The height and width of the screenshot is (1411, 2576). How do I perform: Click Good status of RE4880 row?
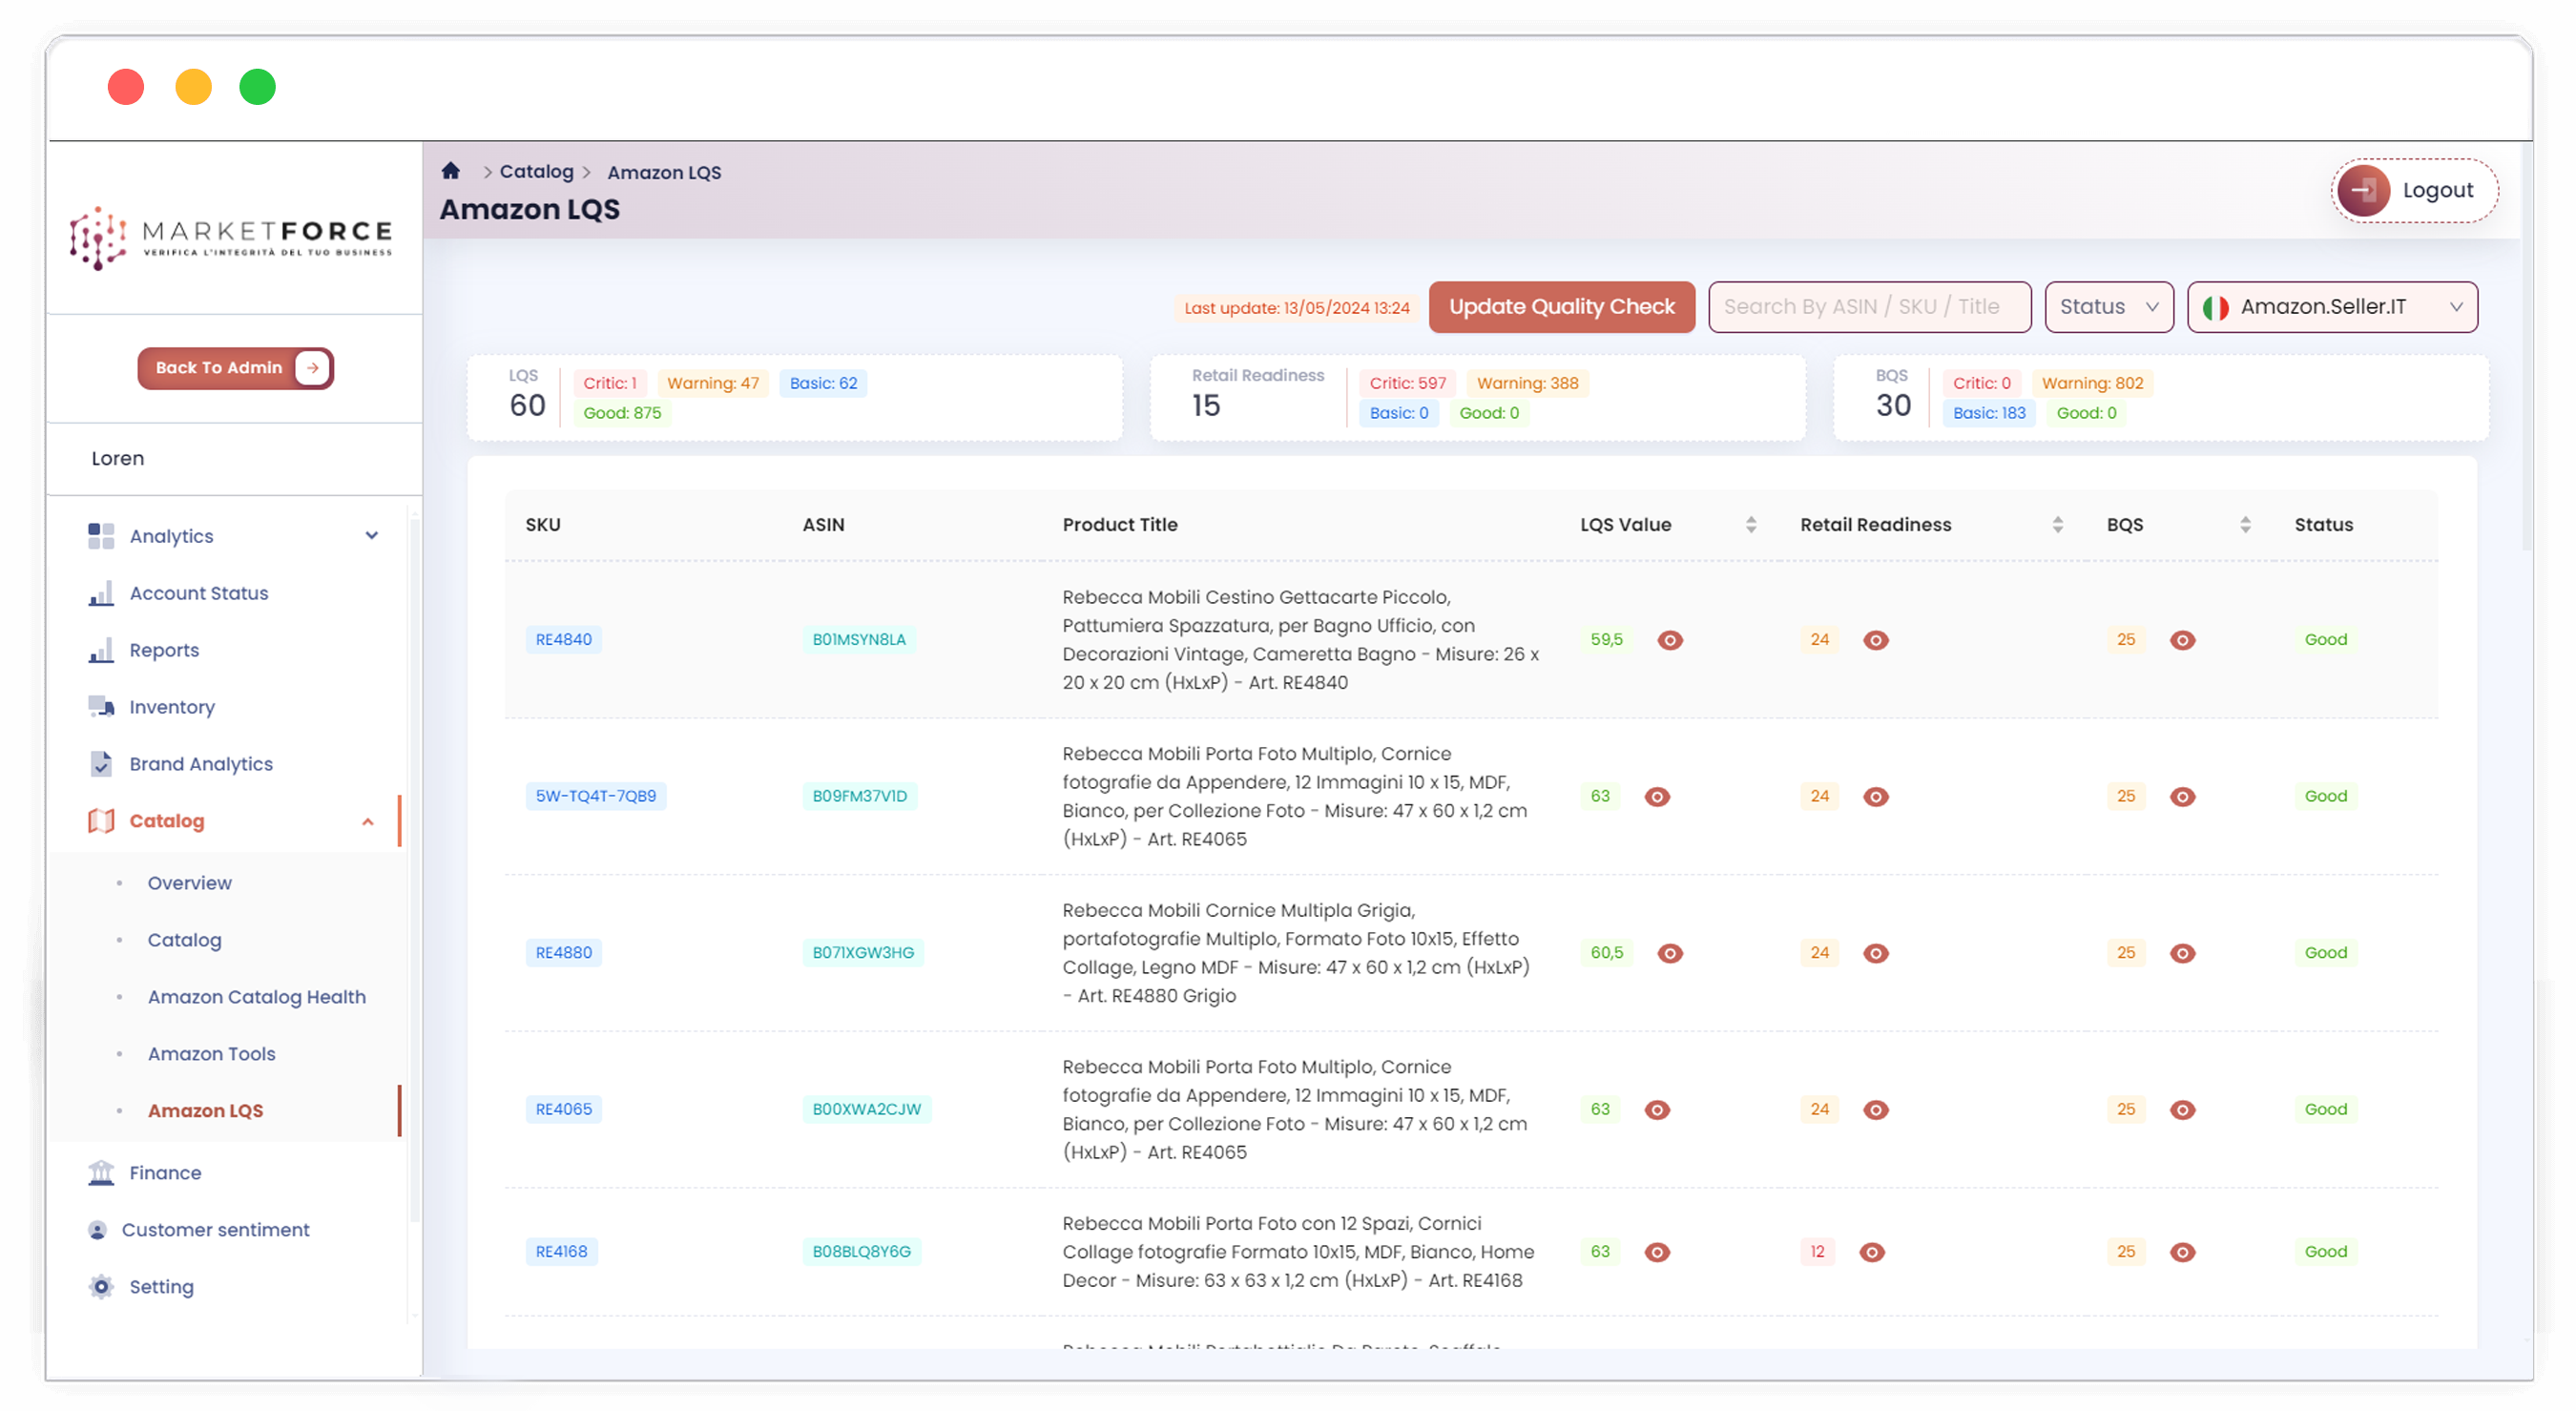click(2325, 953)
